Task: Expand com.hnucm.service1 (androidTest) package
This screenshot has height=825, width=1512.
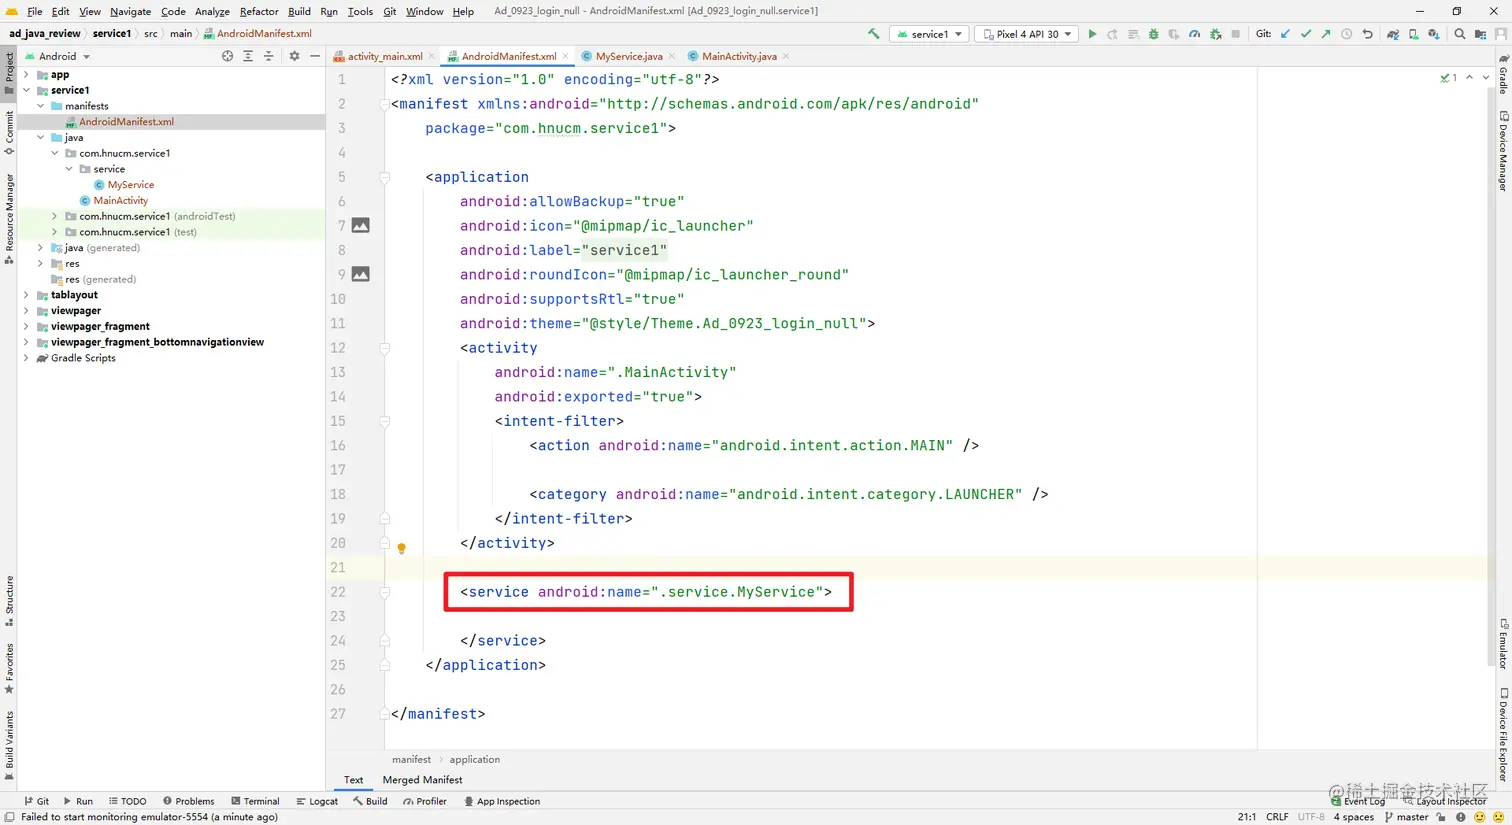Action: click(x=55, y=216)
